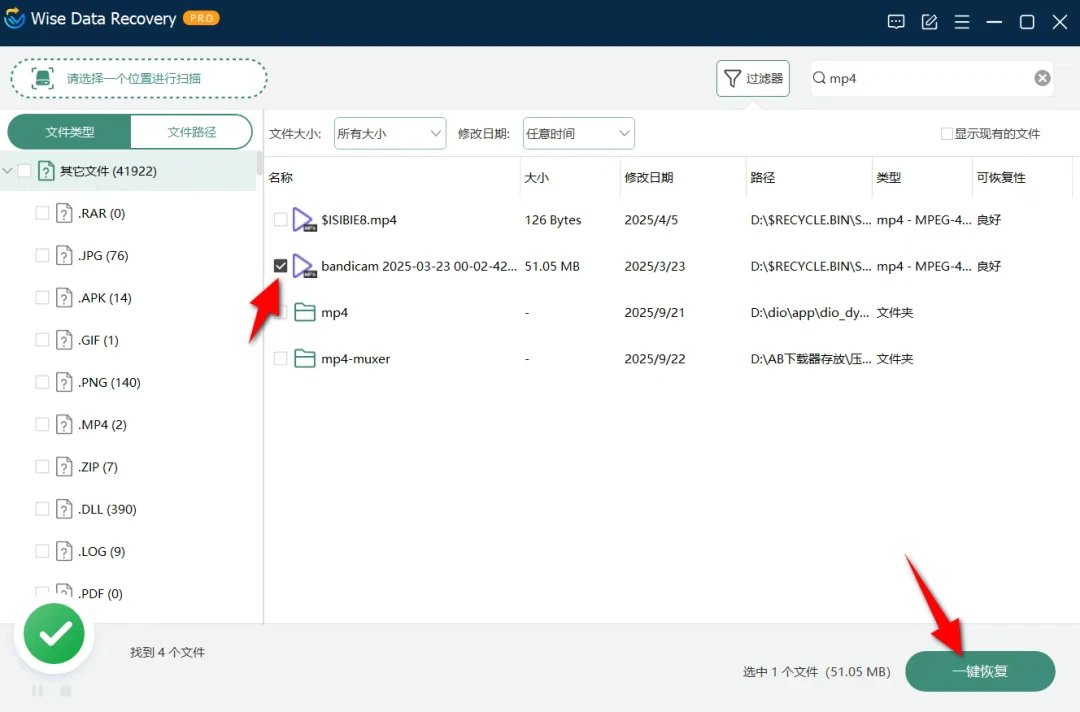
Task: Clear the mp4 search text with X icon
Action: coord(1042,78)
